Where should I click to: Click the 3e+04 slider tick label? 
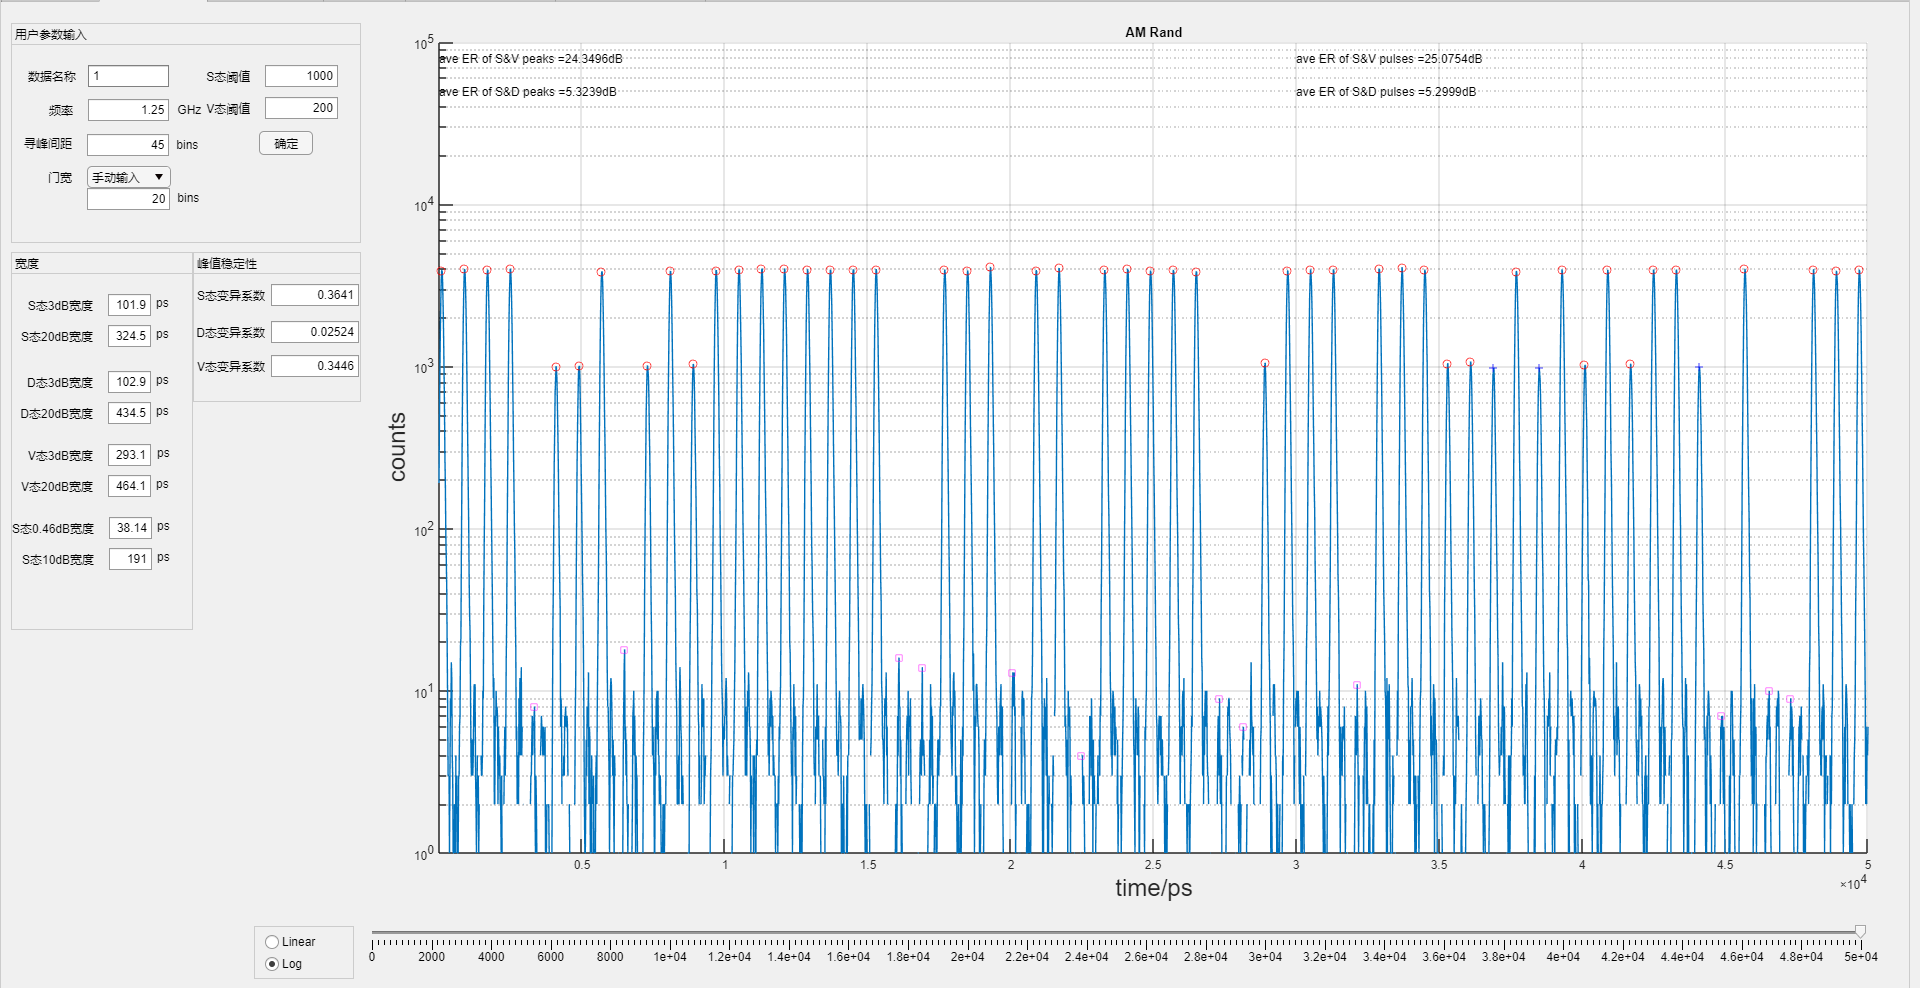[x=1265, y=957]
